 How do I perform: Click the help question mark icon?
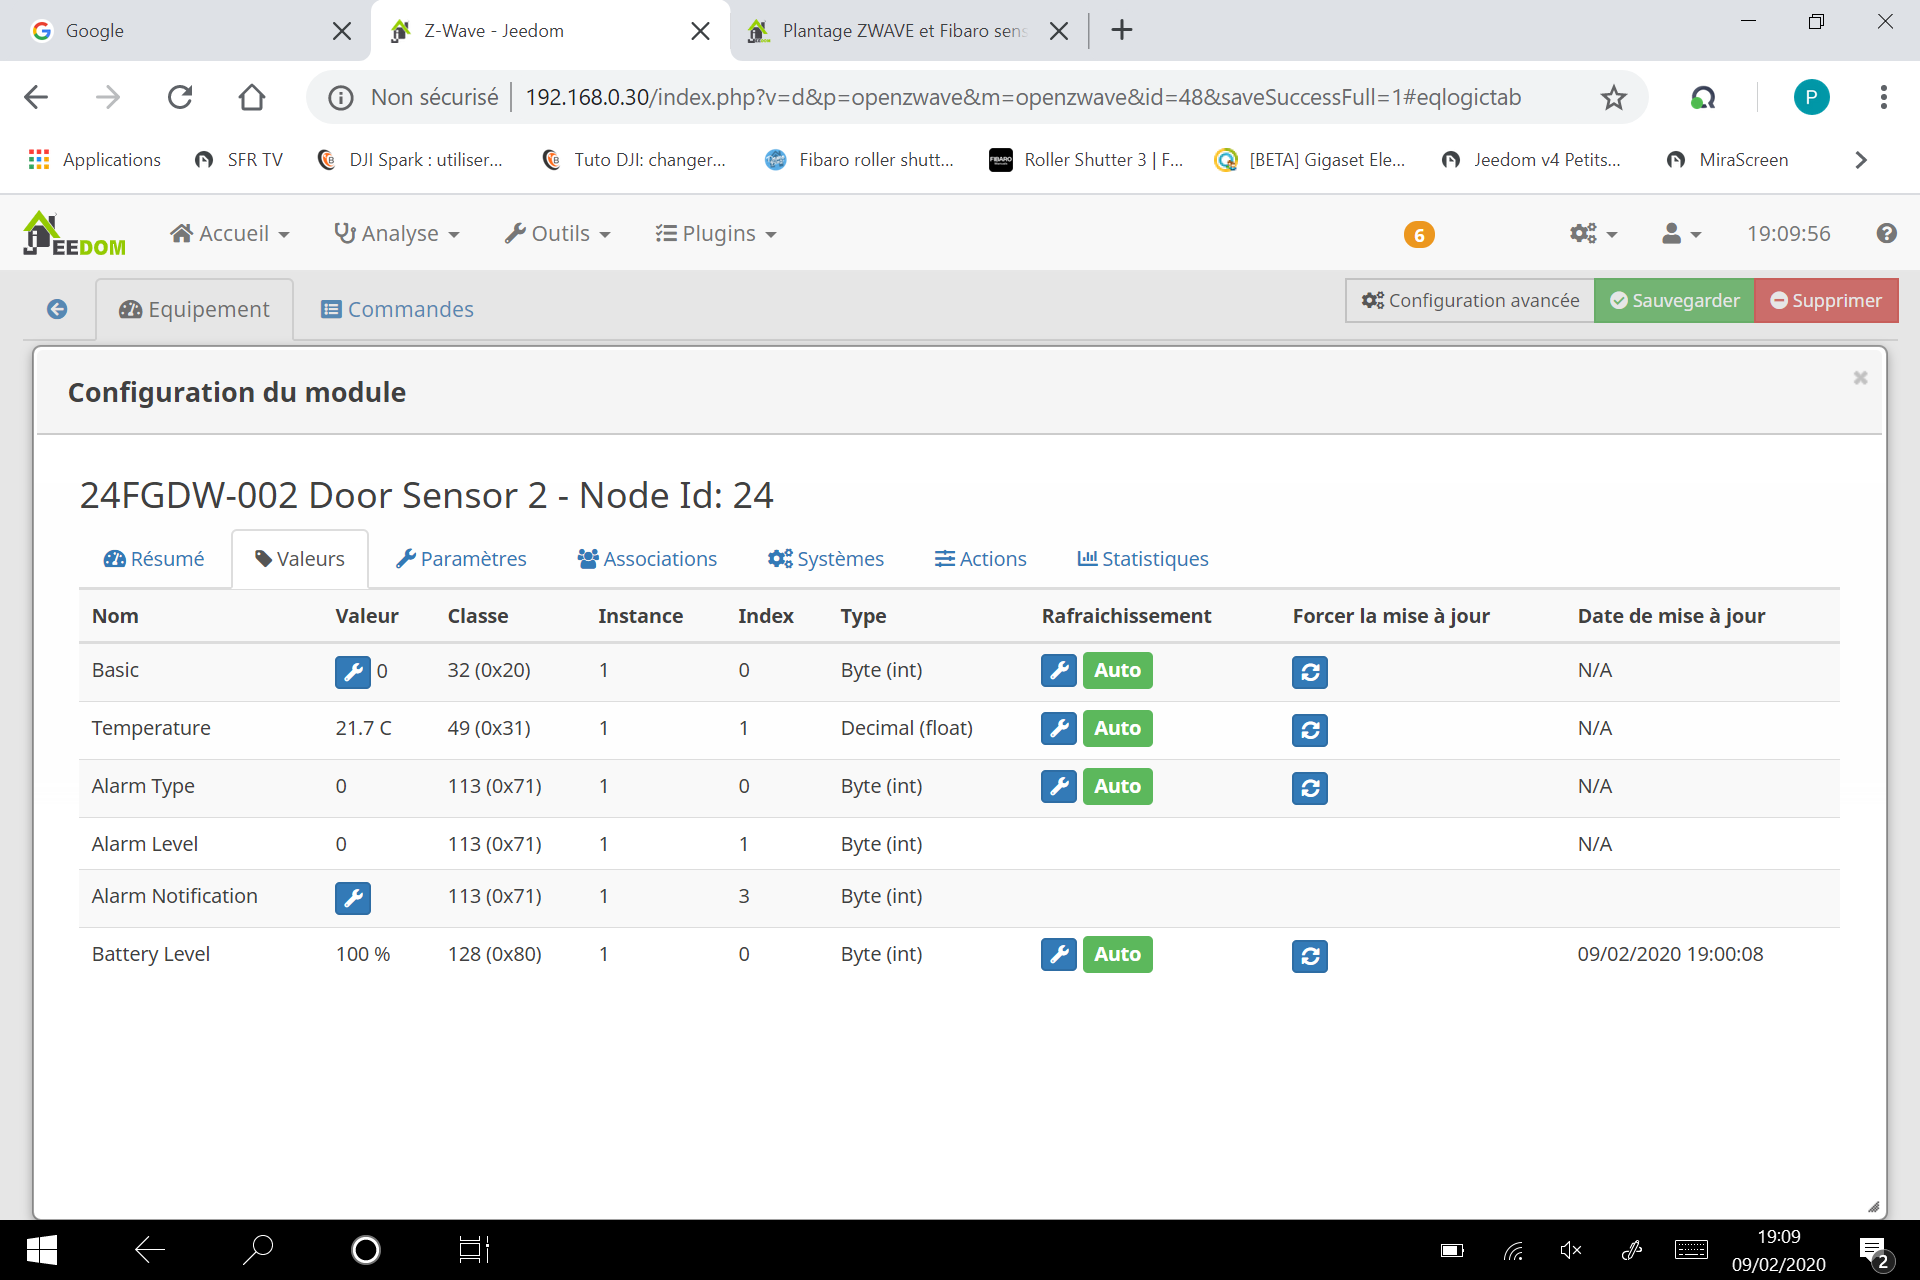point(1886,233)
